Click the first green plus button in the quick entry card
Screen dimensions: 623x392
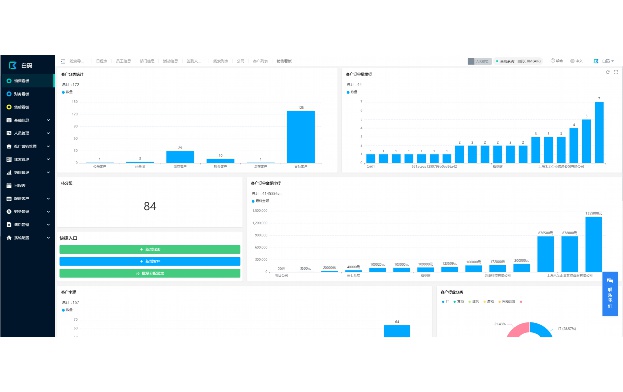(150, 249)
